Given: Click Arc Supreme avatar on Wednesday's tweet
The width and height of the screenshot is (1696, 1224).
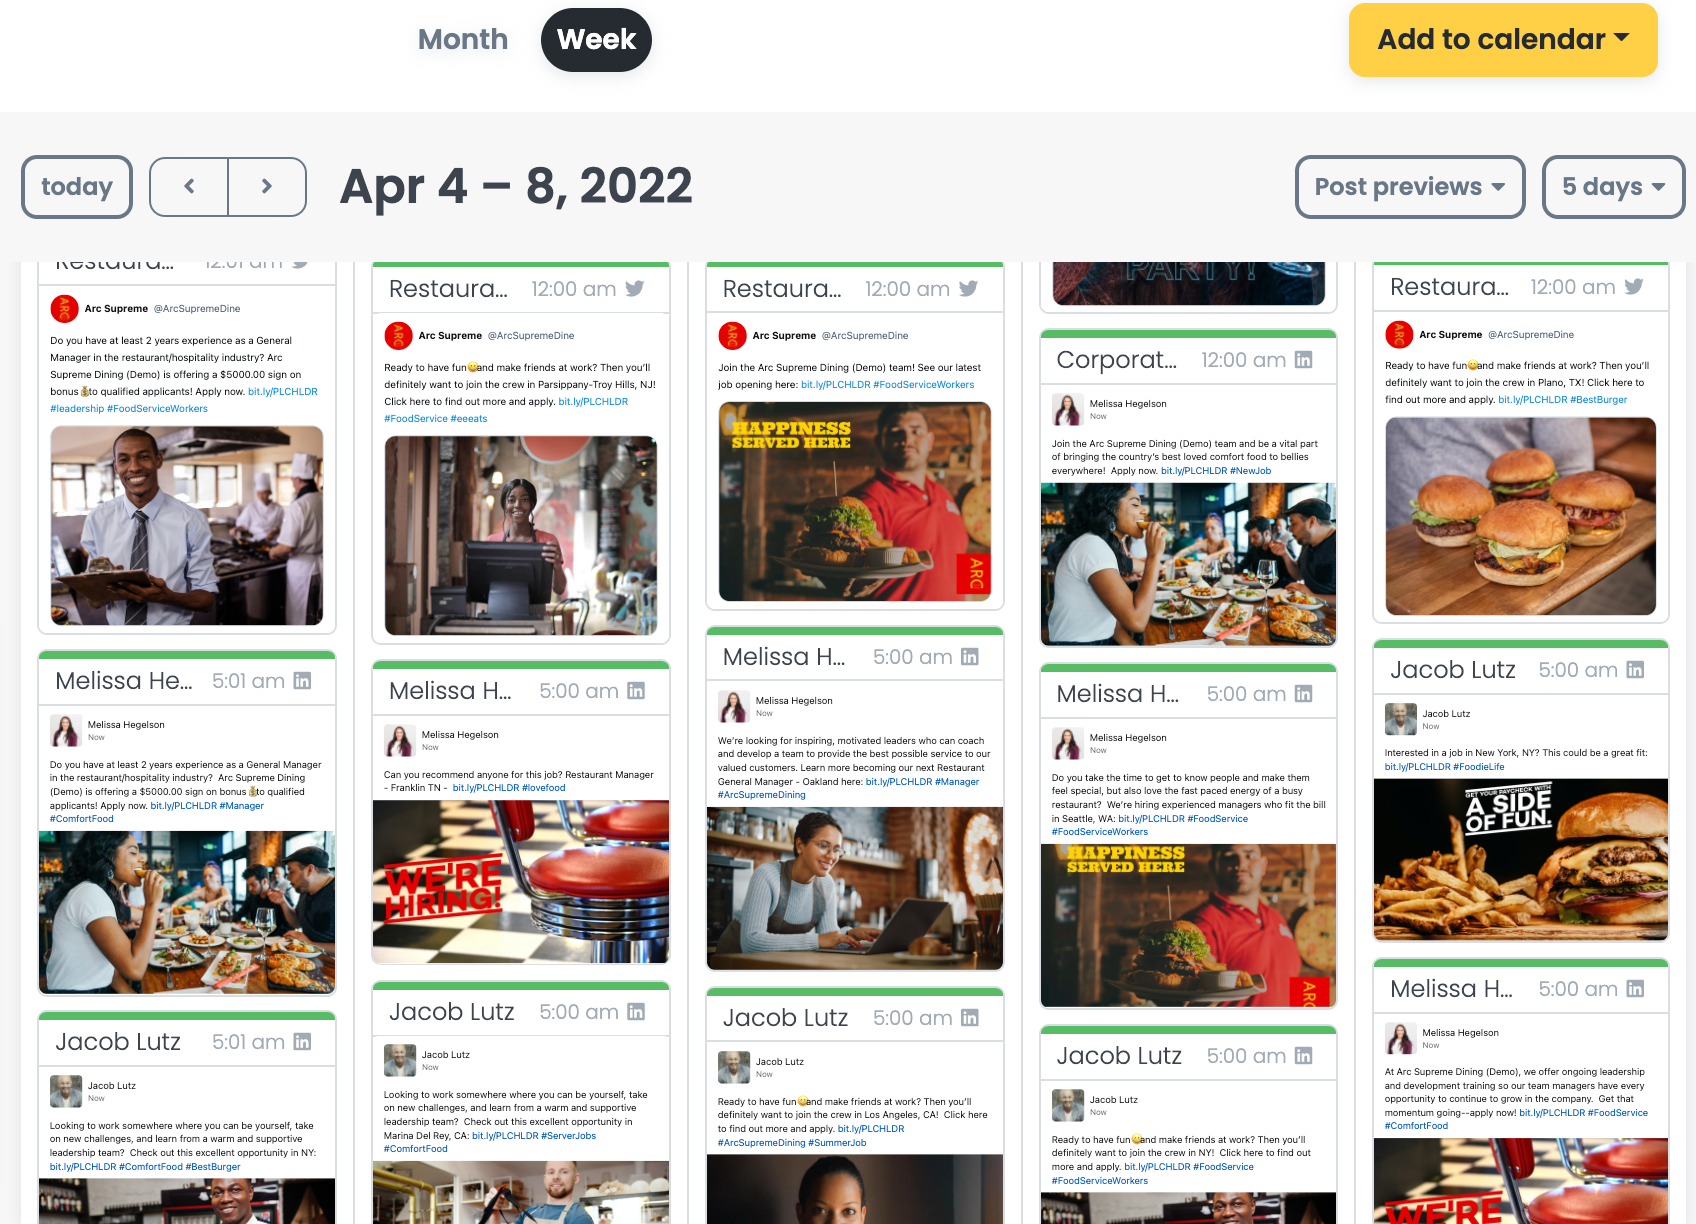Looking at the screenshot, I should 732,335.
